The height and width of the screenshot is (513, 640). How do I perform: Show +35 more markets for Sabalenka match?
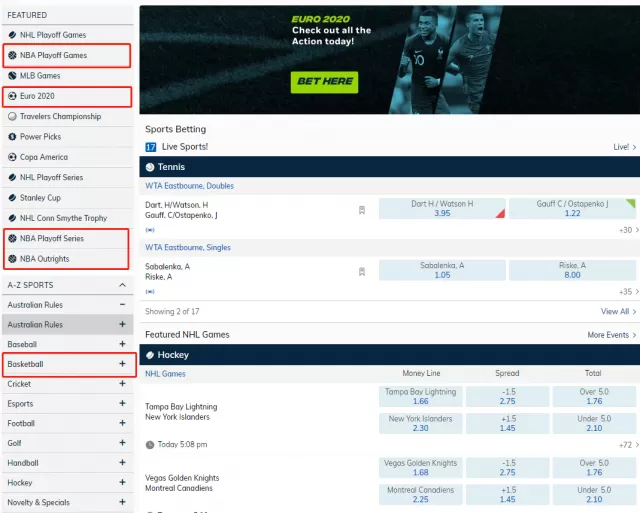pos(628,292)
